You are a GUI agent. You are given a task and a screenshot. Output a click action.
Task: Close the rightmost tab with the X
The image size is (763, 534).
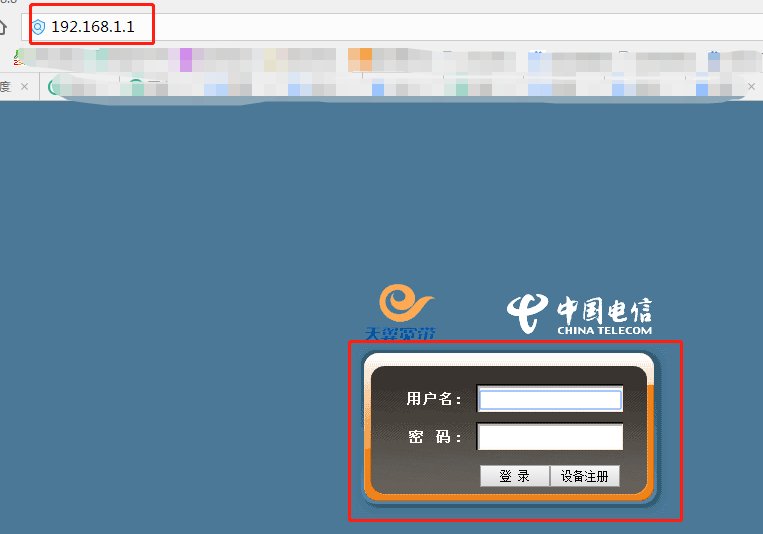[751, 87]
